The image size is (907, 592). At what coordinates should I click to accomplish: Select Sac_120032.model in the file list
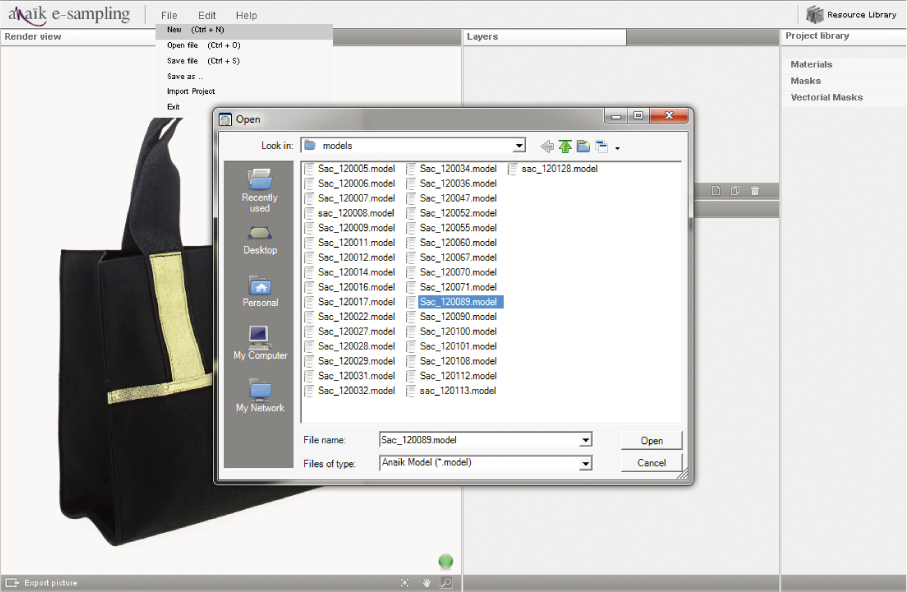coord(356,391)
